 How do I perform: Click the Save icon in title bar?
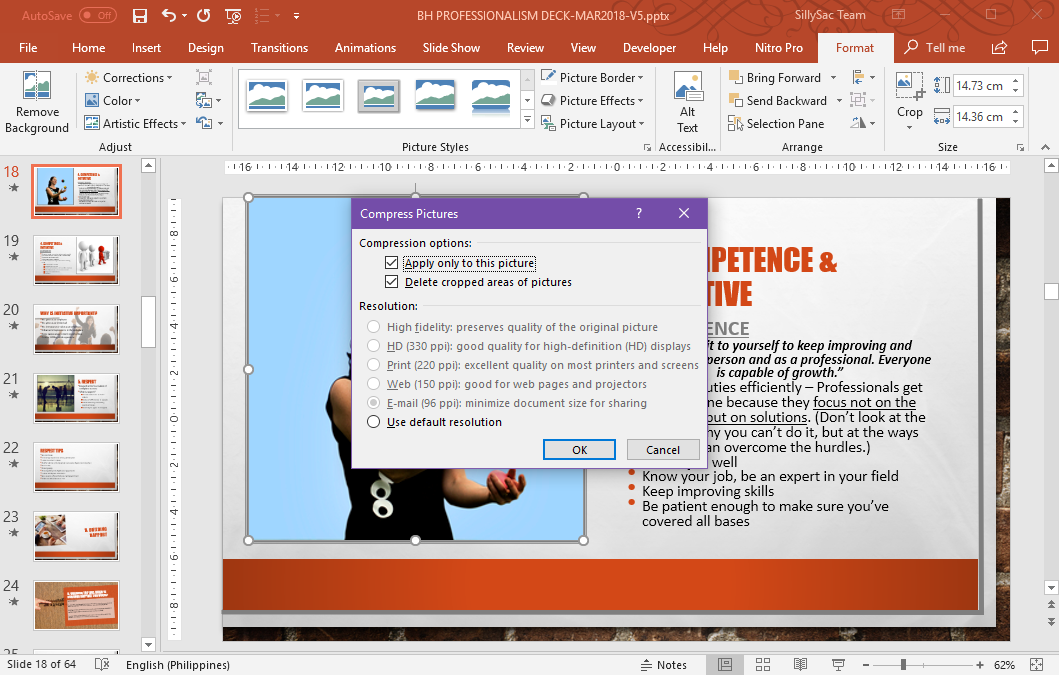pos(140,16)
